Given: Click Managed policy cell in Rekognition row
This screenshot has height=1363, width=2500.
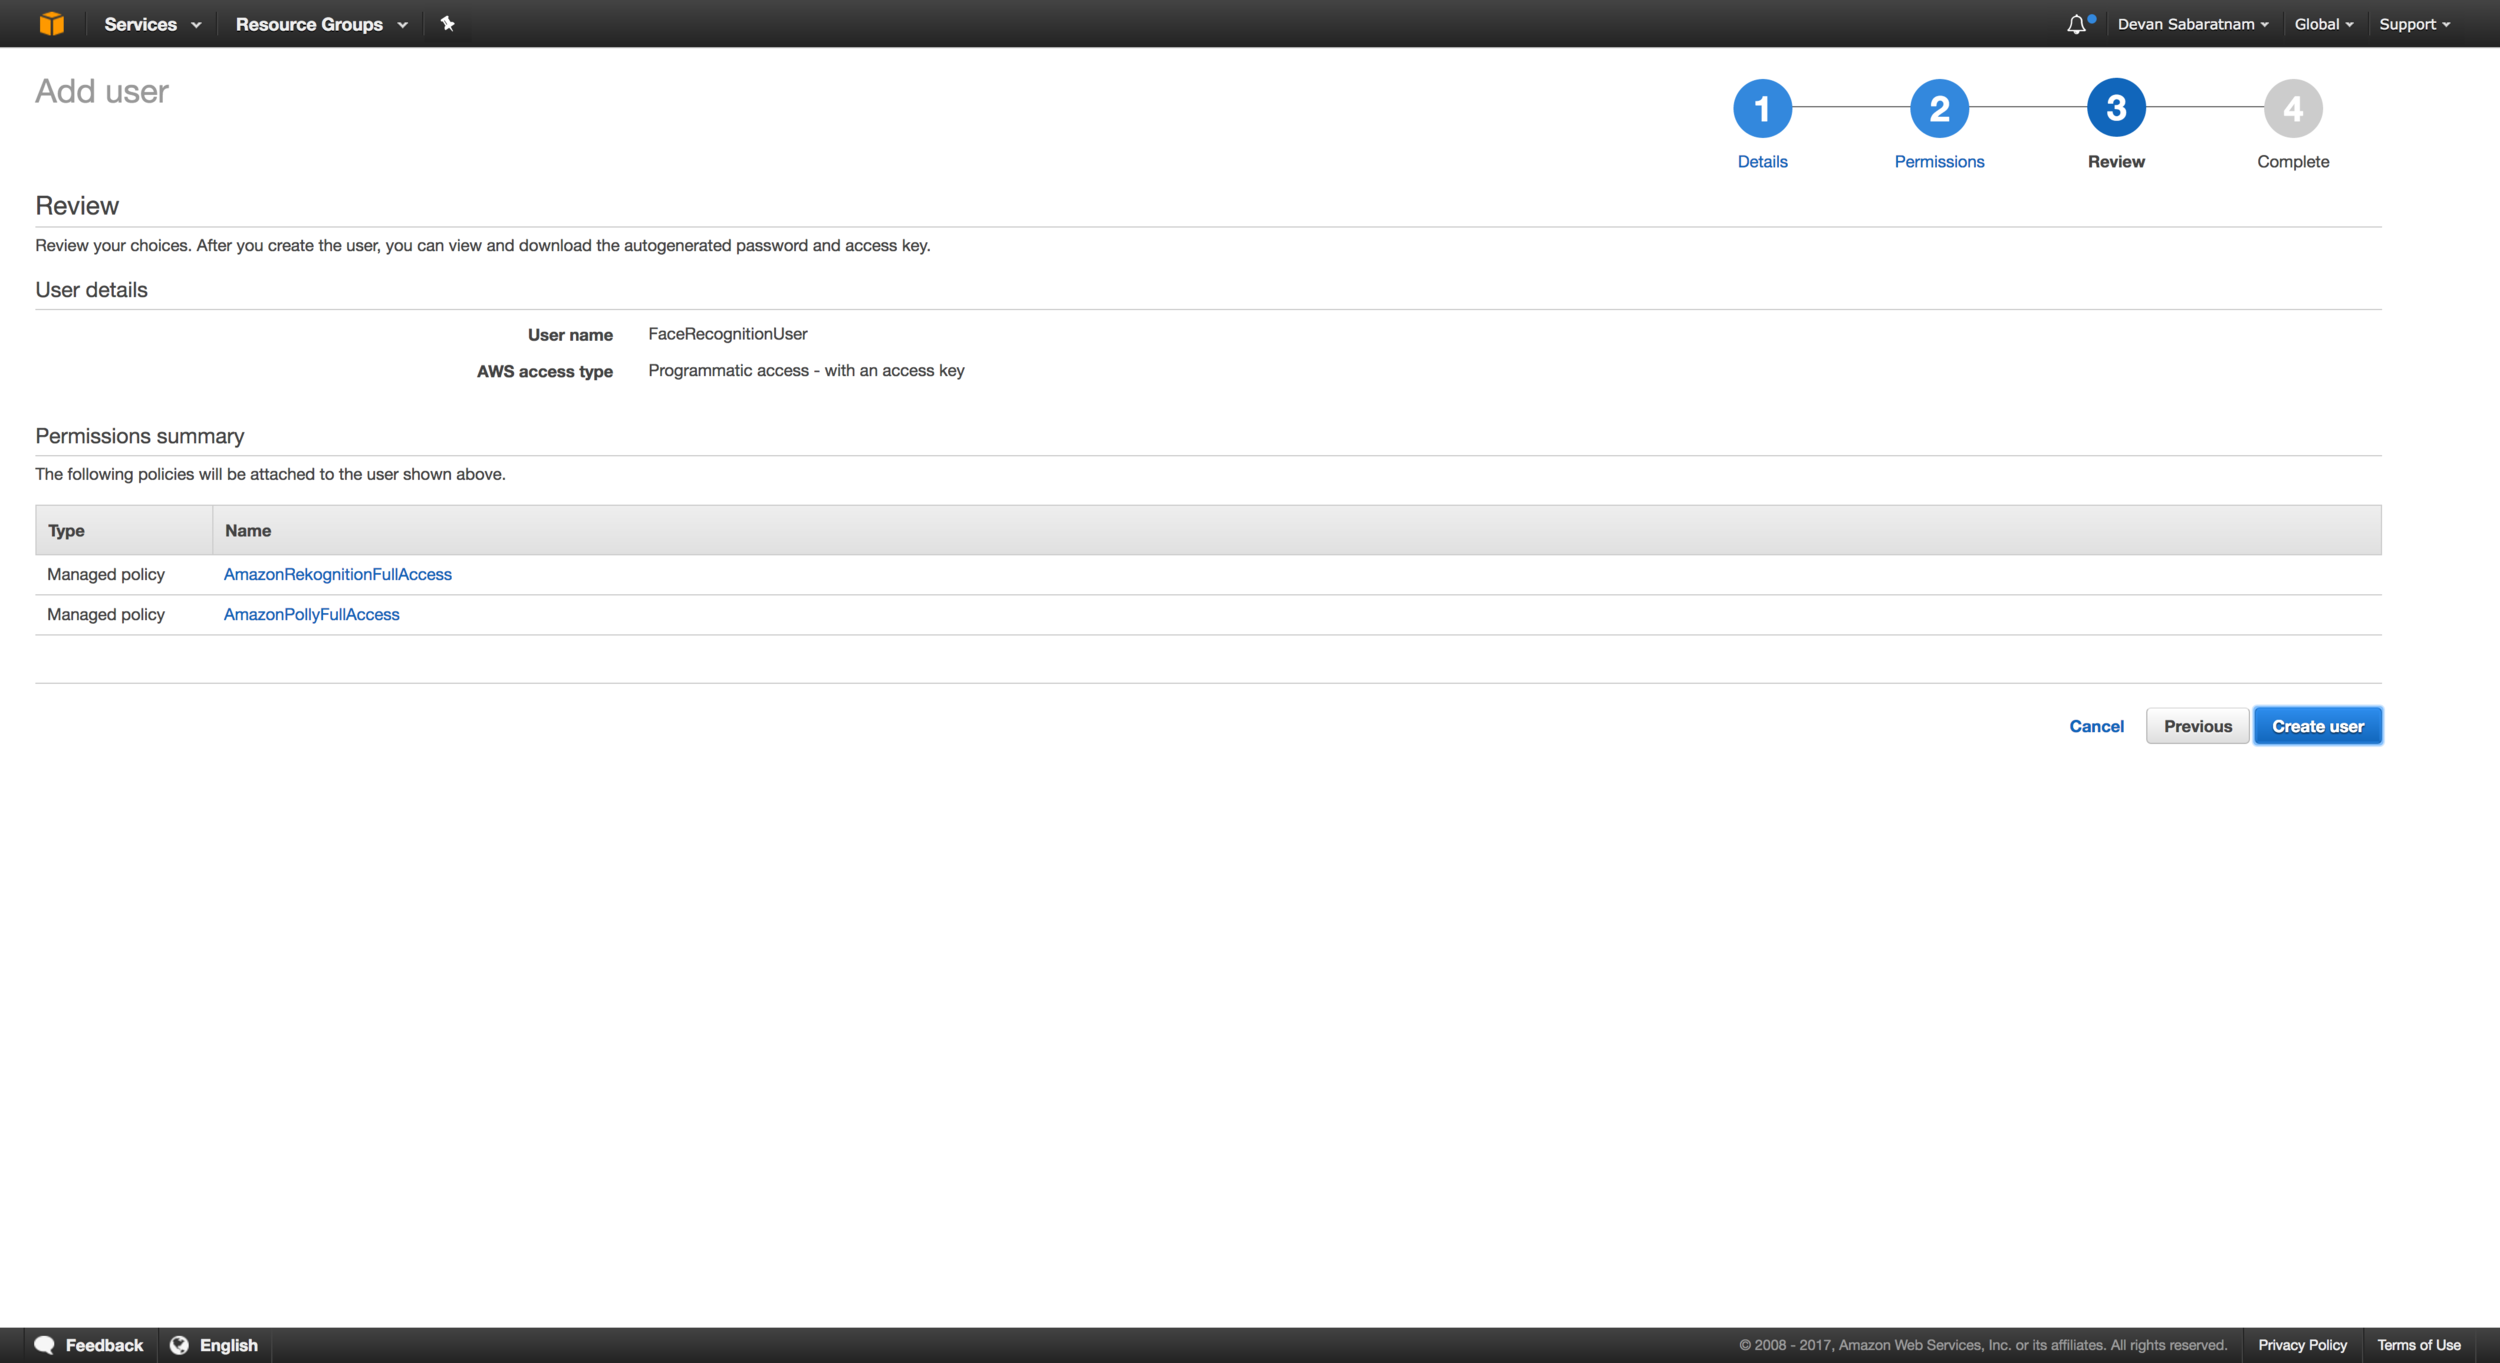Looking at the screenshot, I should coord(106,574).
